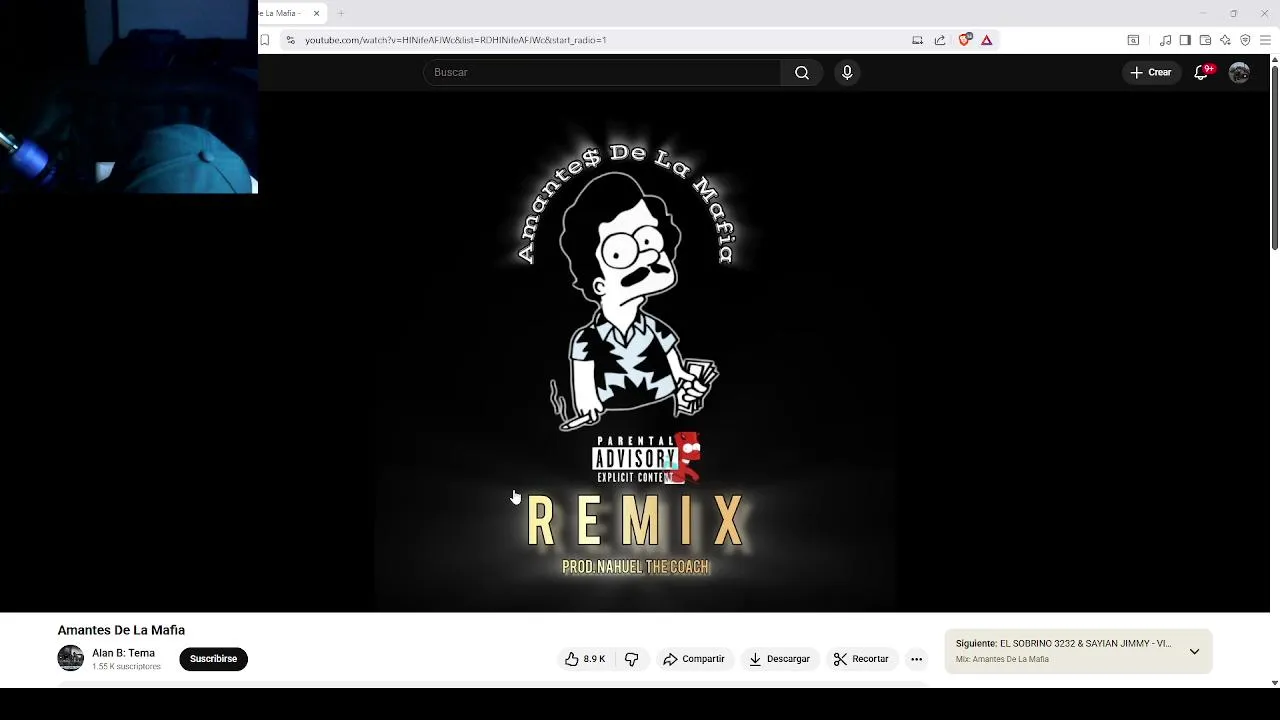Click the address bar URL
The width and height of the screenshot is (1280, 720).
click(455, 40)
